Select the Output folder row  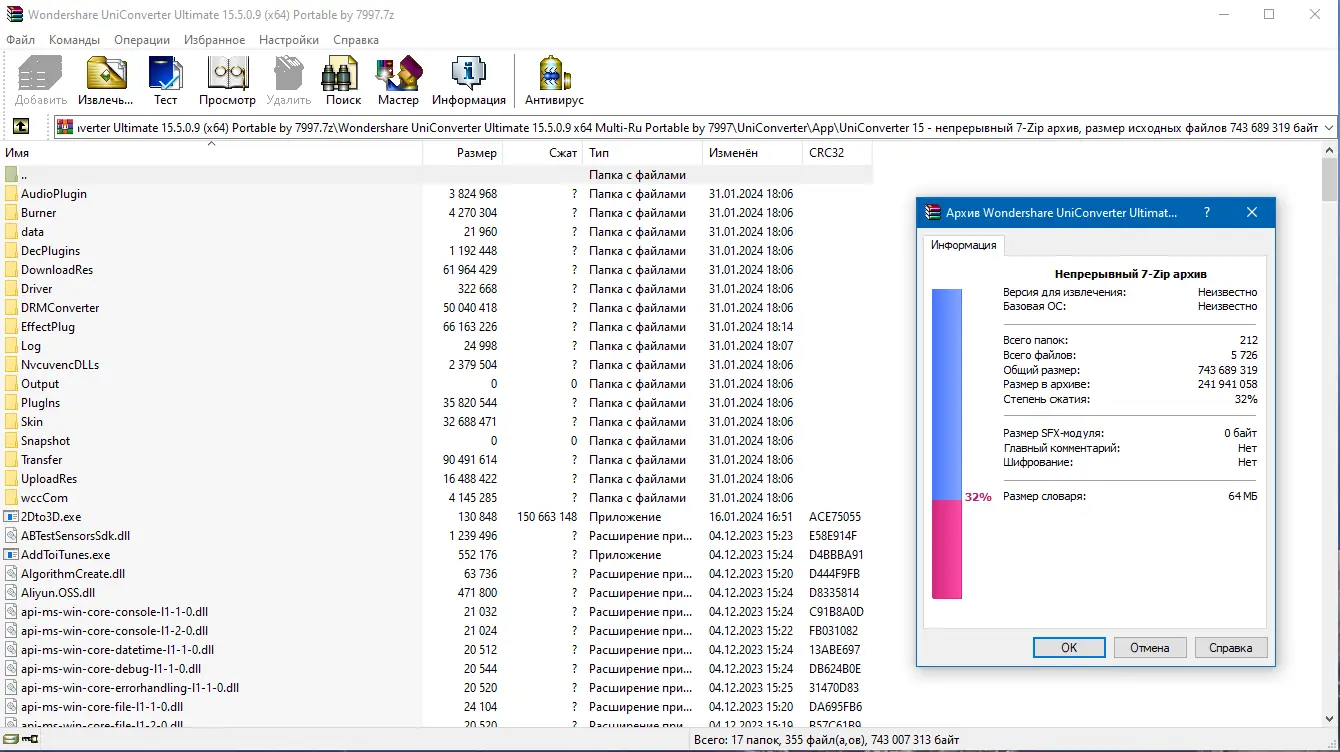coord(436,384)
